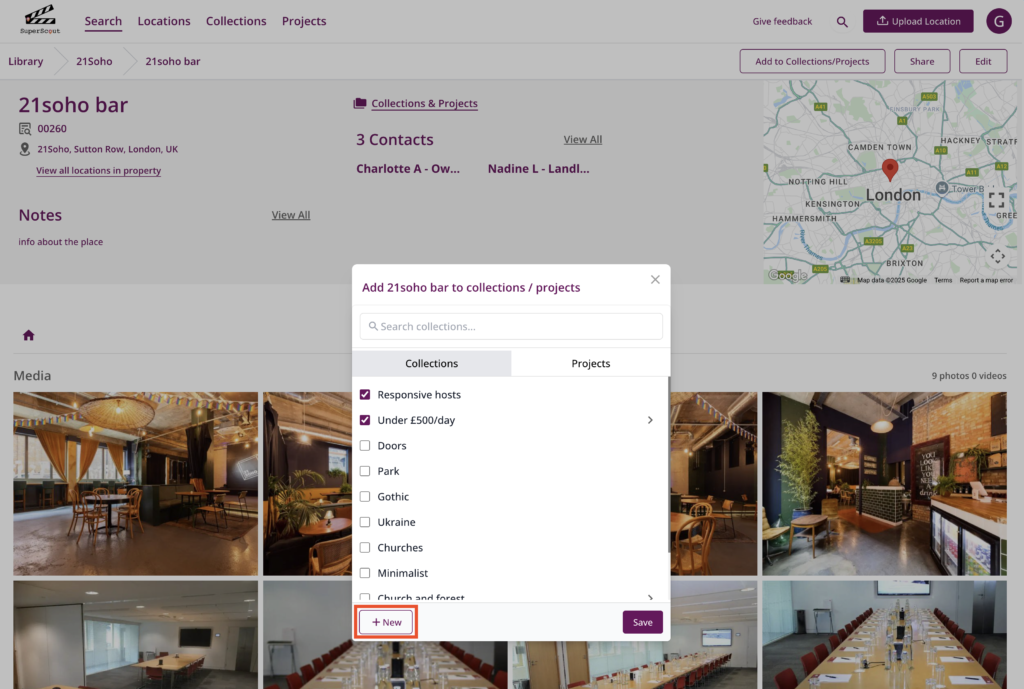
Task: Open the Search nav item
Action: pos(103,21)
